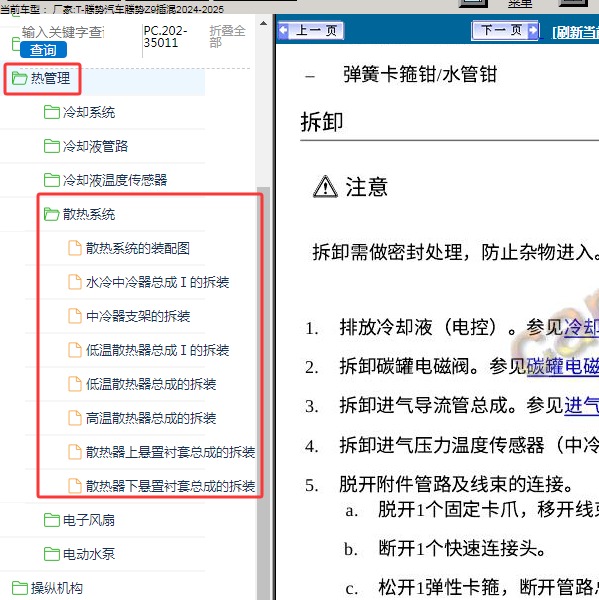Expand the 电子风扇 folder icon
599x600 pixels.
51,520
